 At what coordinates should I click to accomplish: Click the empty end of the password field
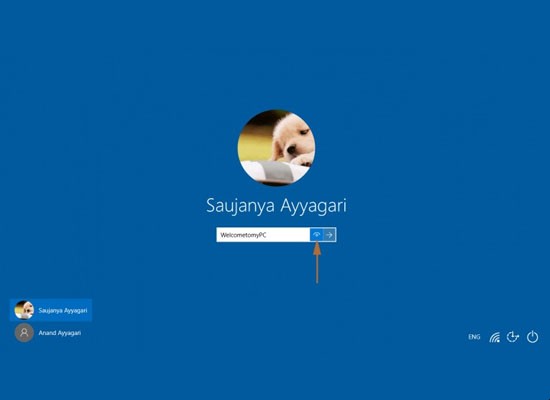pyautogui.click(x=288, y=235)
